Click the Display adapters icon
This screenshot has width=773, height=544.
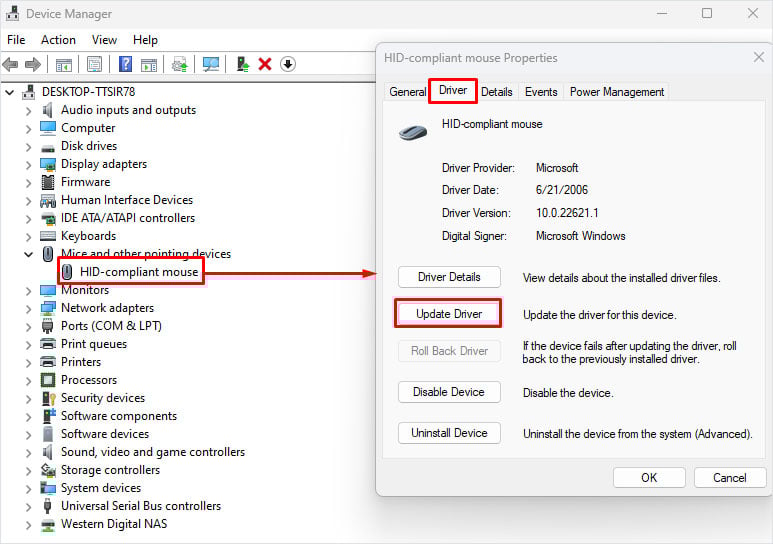tap(48, 164)
